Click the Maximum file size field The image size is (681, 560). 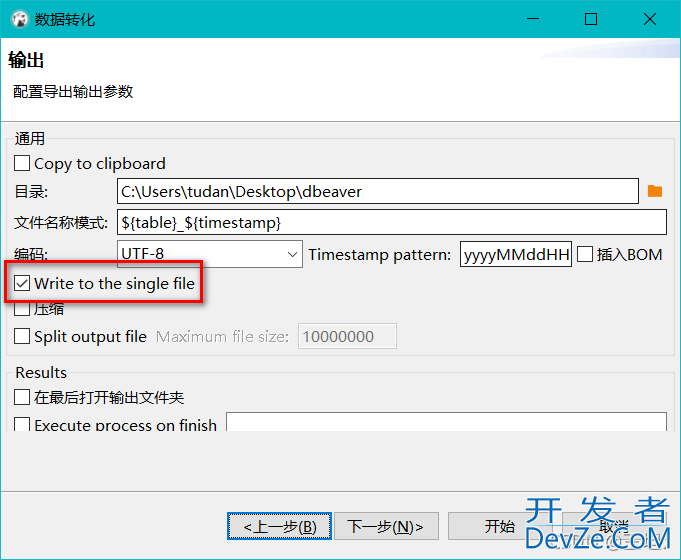347,336
